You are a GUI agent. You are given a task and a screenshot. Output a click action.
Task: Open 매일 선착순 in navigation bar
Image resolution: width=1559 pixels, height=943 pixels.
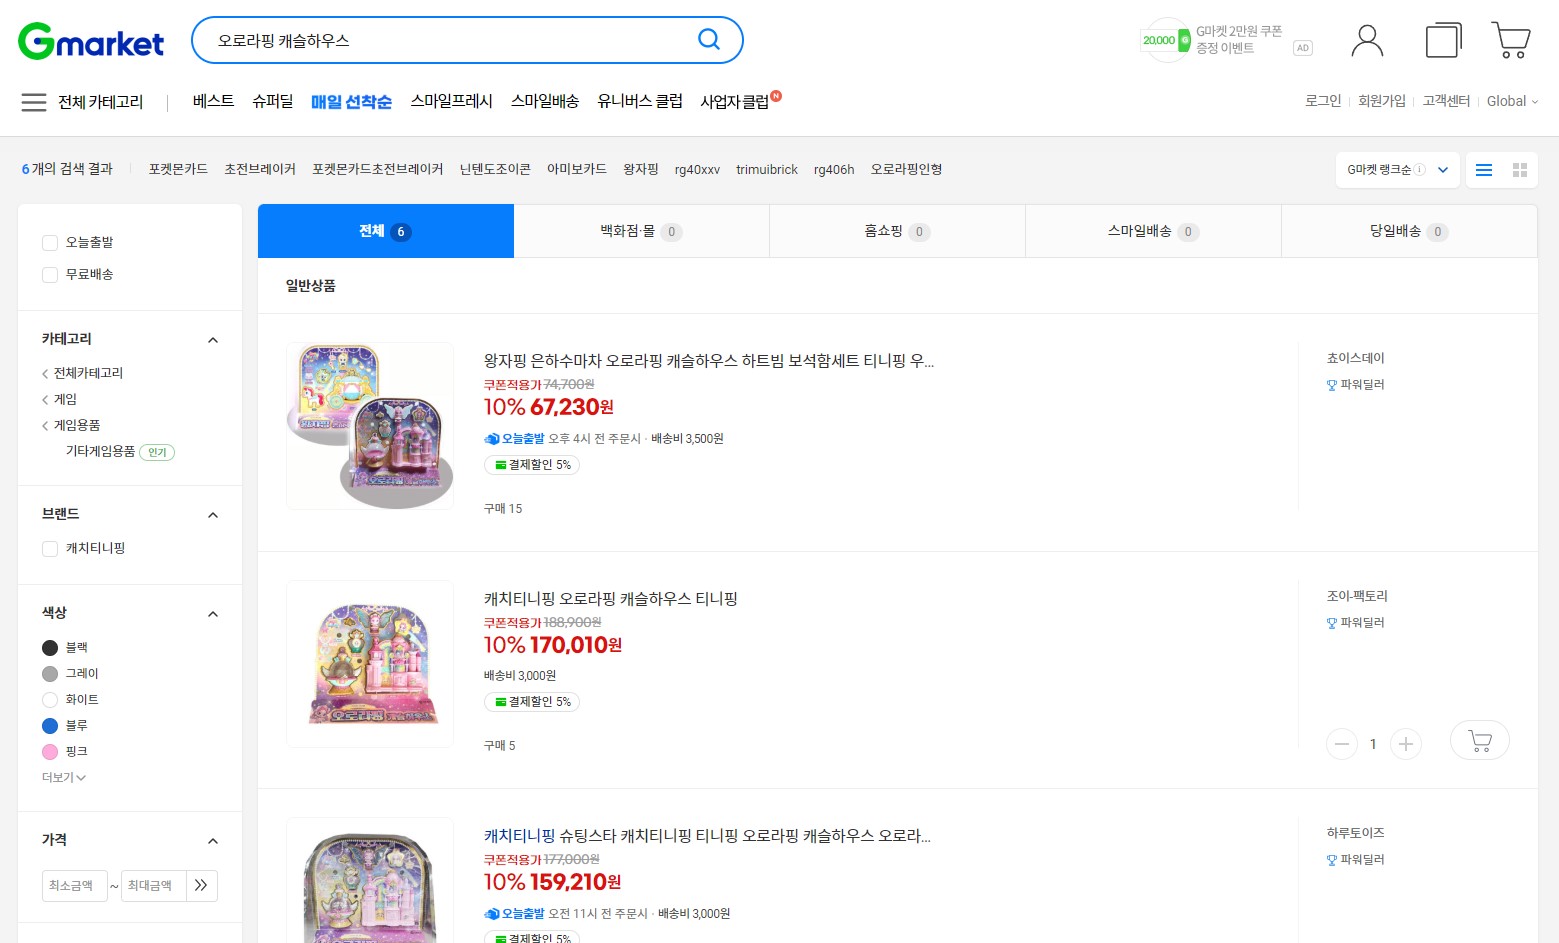pos(351,101)
